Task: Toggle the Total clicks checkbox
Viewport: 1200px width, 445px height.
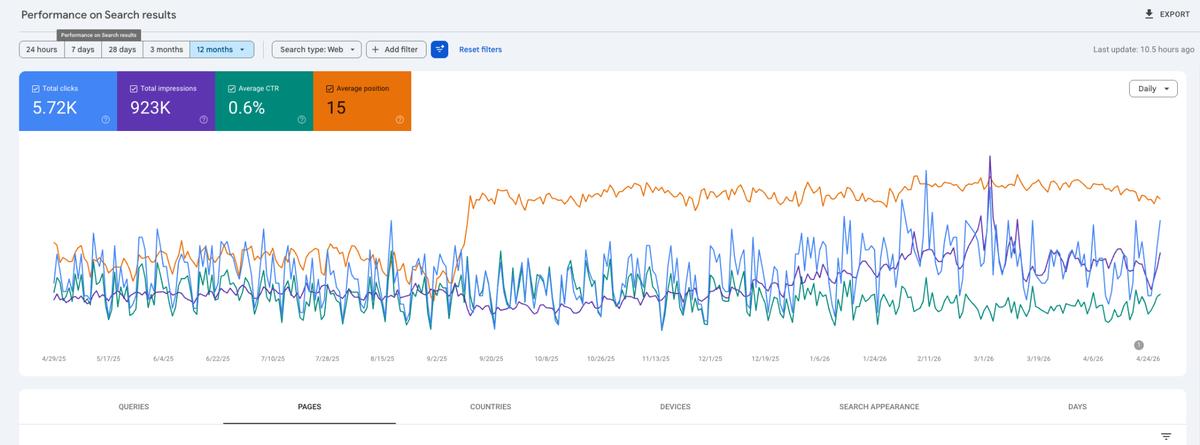Action: point(36,88)
